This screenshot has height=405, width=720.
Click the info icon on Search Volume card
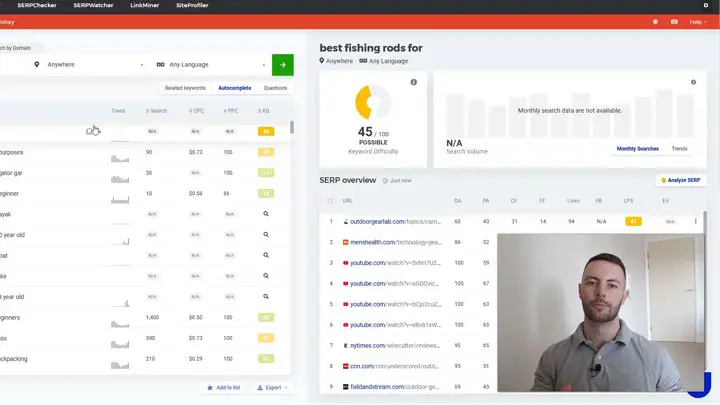click(692, 82)
